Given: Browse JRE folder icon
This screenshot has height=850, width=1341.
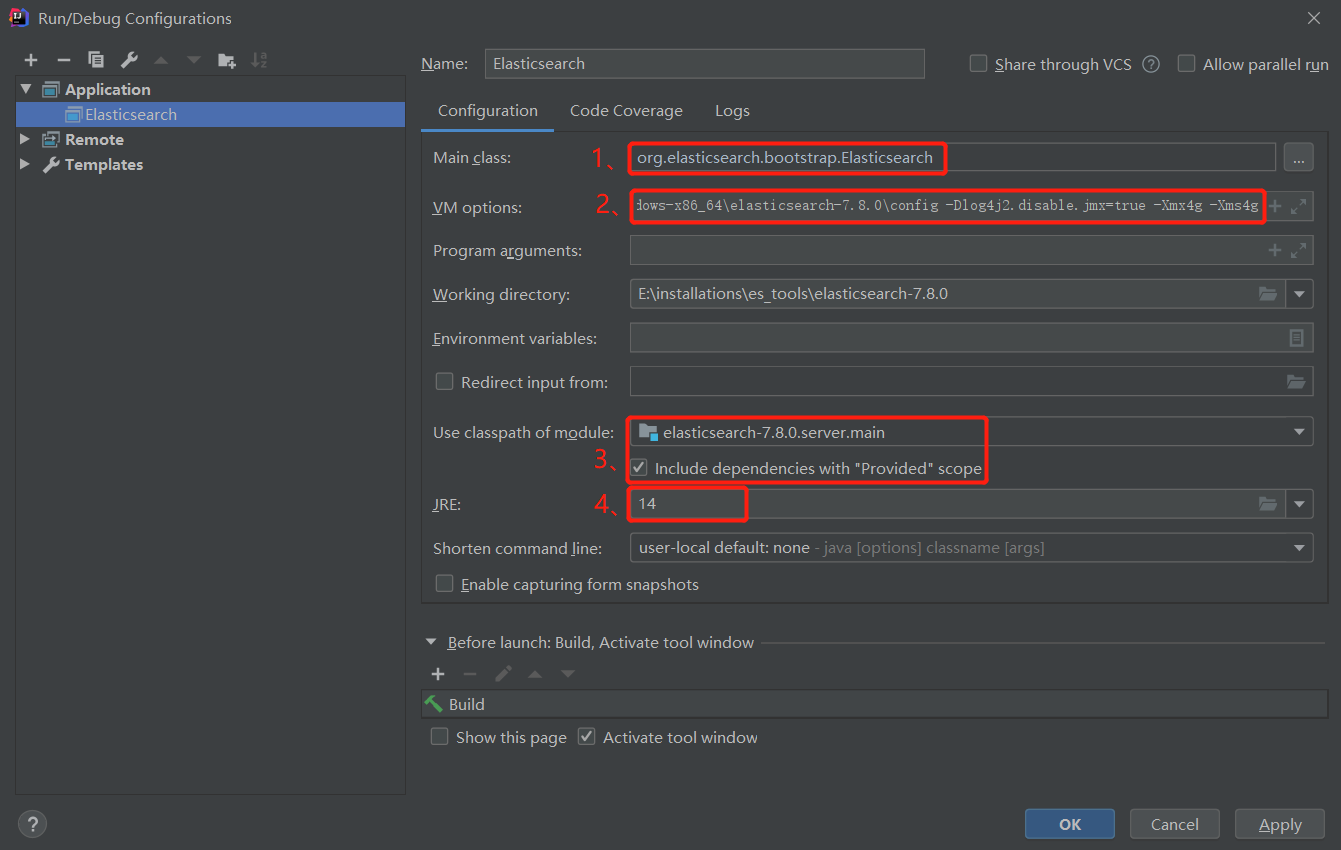Looking at the screenshot, I should tap(1268, 504).
